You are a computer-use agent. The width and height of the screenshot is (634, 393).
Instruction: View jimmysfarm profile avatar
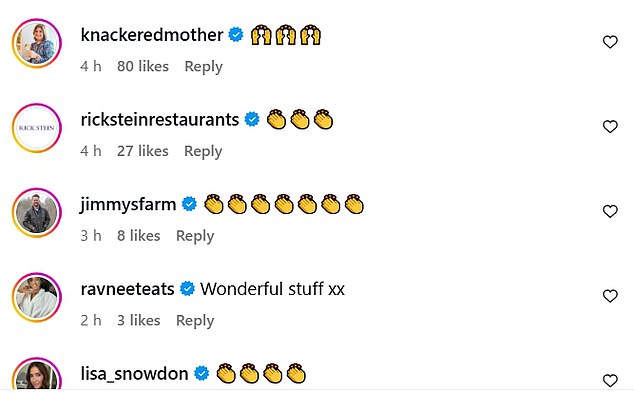pos(37,213)
